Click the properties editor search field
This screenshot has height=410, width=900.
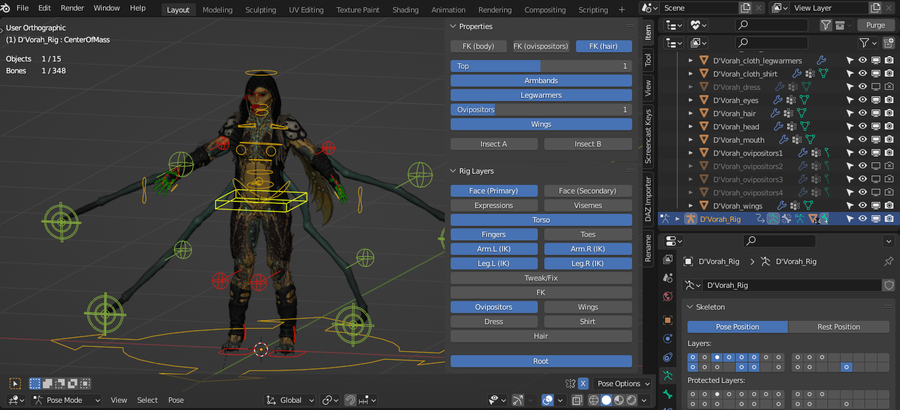tap(781, 241)
